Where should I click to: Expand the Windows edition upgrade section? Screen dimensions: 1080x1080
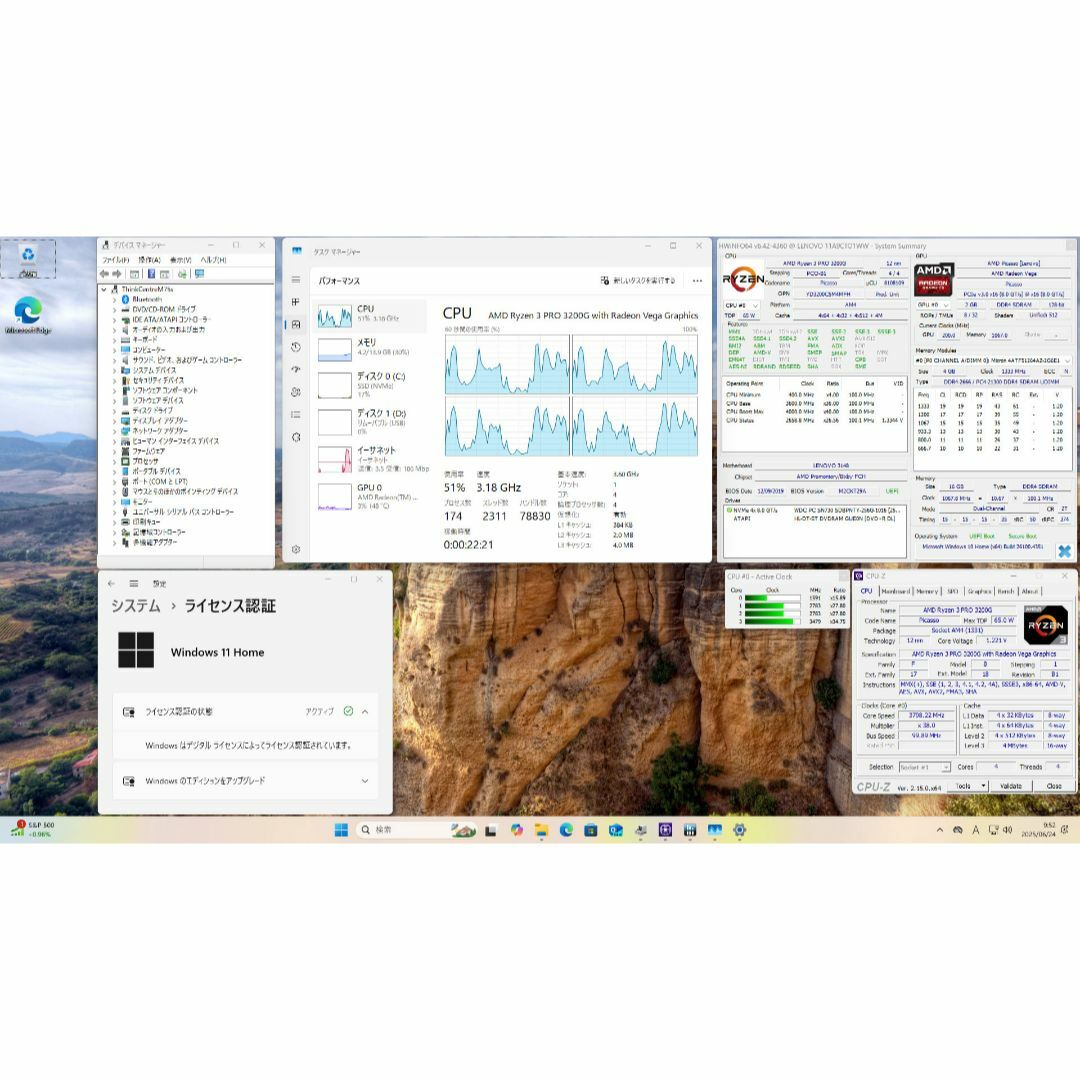365,781
